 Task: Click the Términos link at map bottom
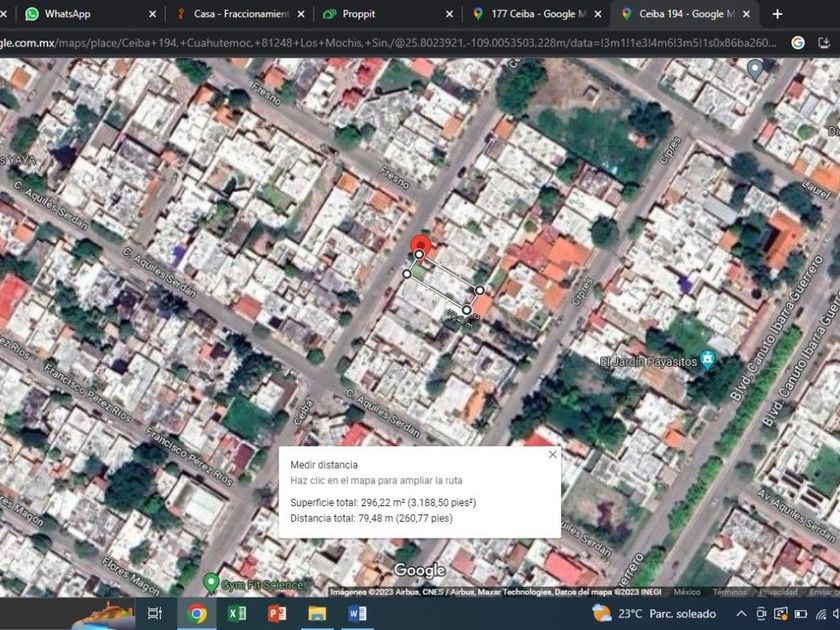coord(729,592)
